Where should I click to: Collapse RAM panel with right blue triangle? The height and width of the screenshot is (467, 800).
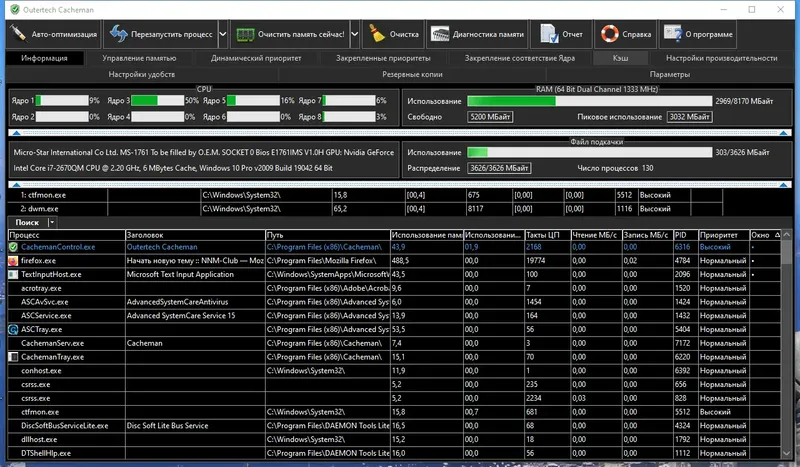pos(784,133)
